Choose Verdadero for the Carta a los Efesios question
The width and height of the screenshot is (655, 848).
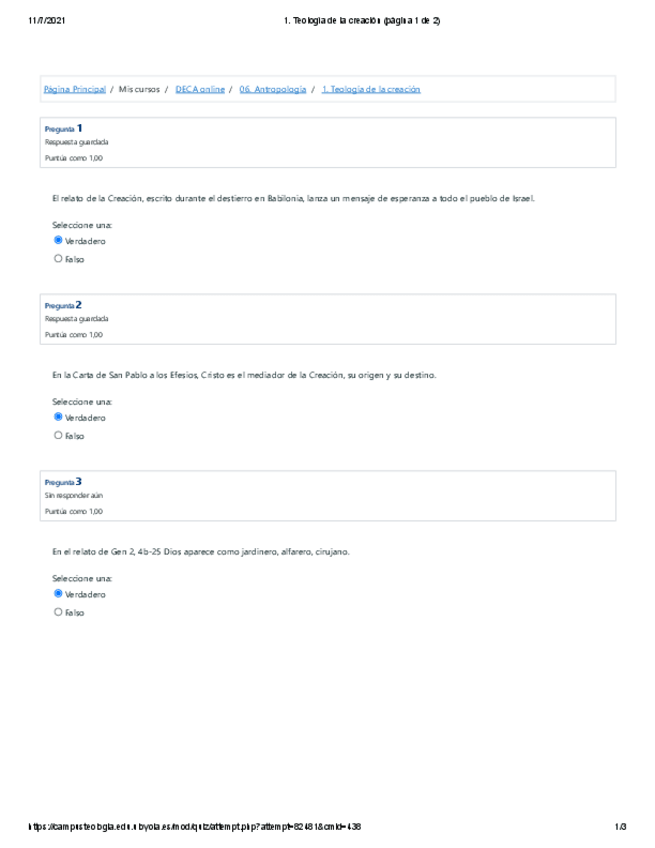(x=58, y=417)
